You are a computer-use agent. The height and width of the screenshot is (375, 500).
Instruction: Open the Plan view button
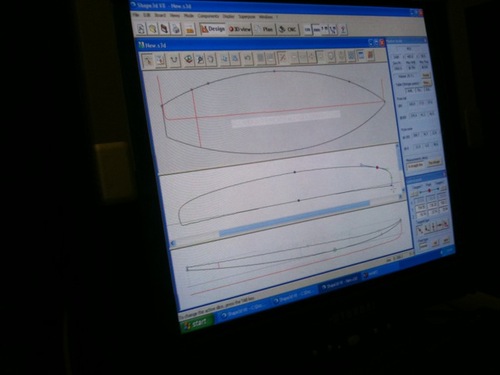tap(265, 29)
